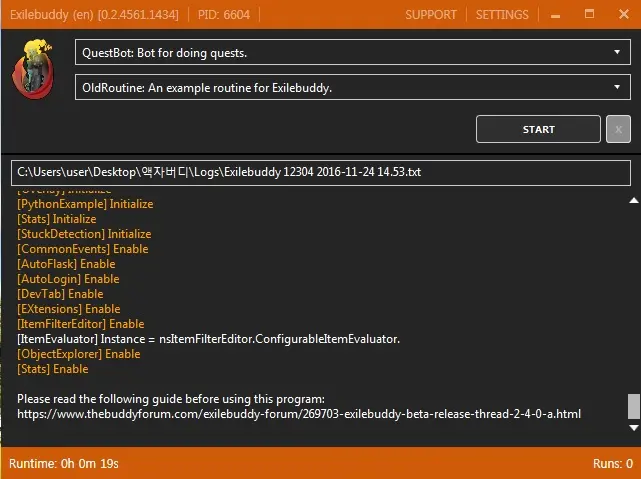Click the log scrollbar down arrow
The image size is (641, 479).
634,428
